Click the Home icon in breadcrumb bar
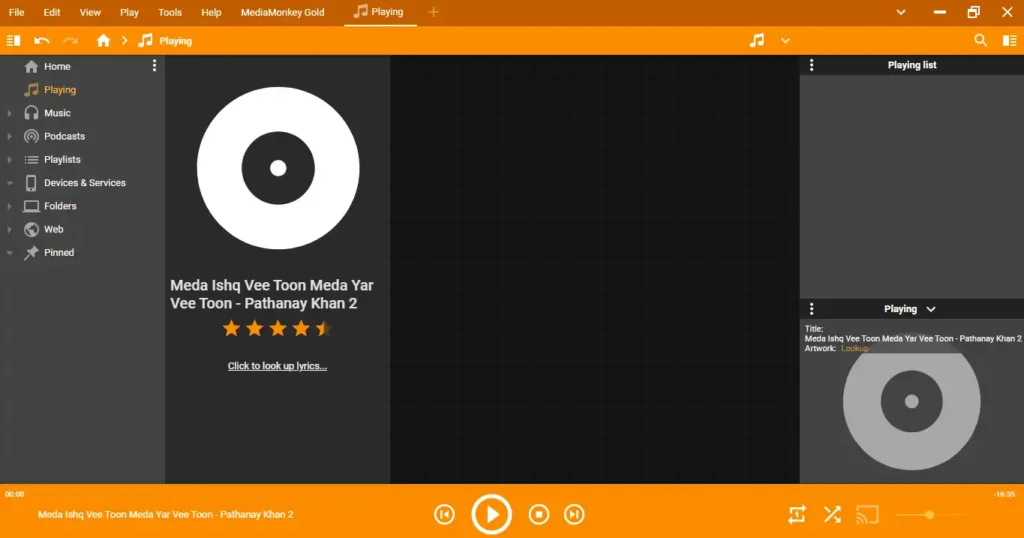This screenshot has width=1024, height=538. pyautogui.click(x=103, y=41)
